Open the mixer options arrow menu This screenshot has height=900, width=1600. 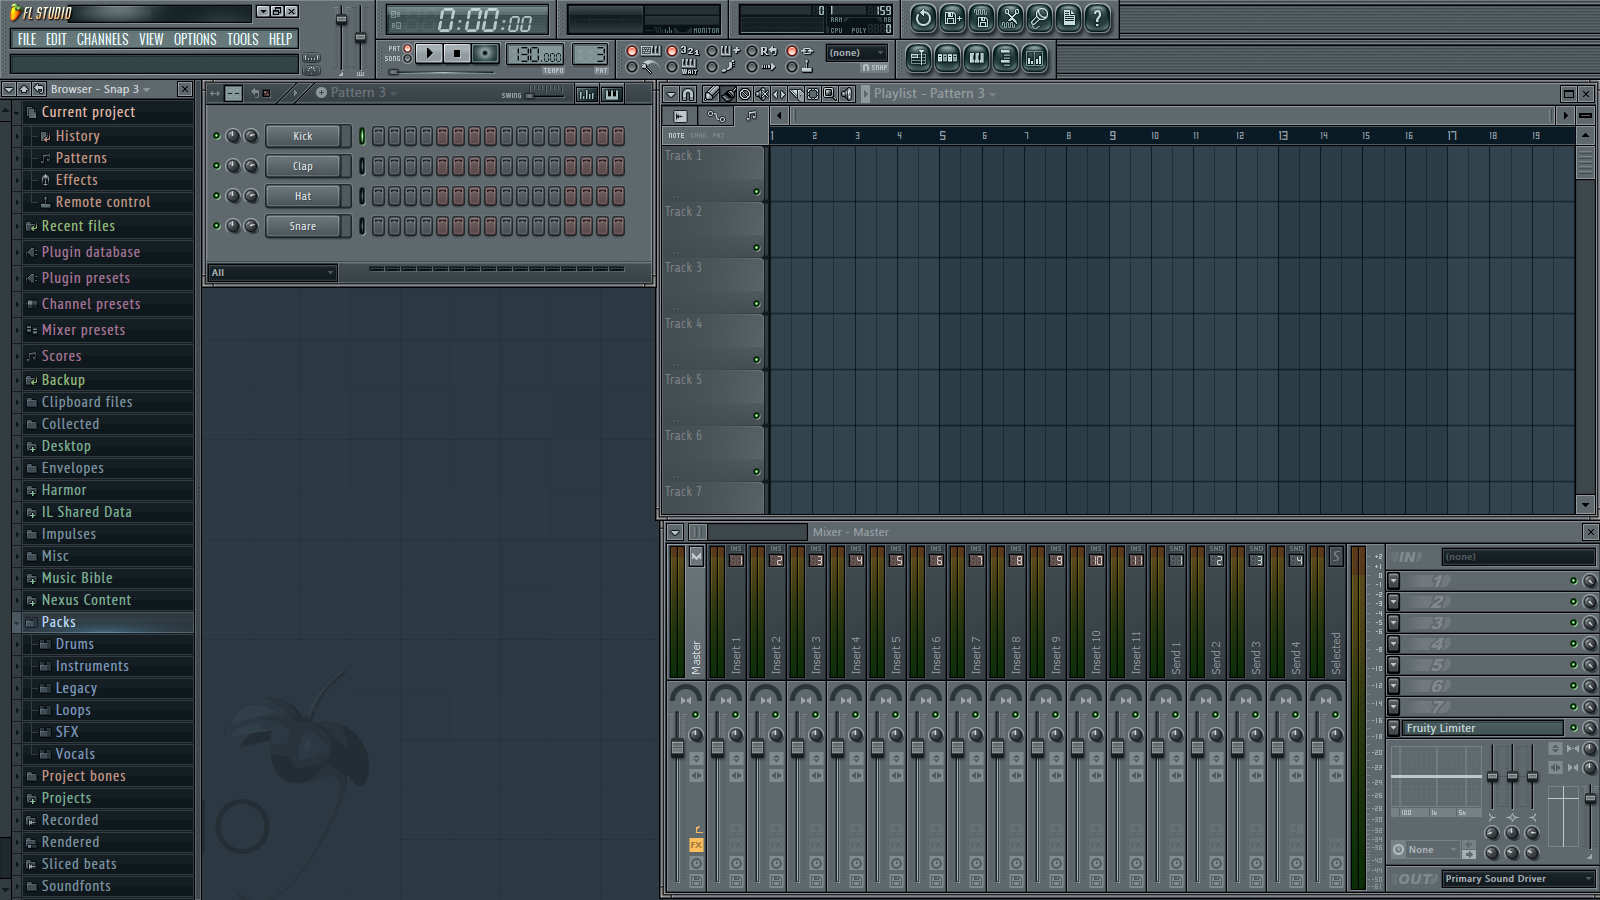675,532
